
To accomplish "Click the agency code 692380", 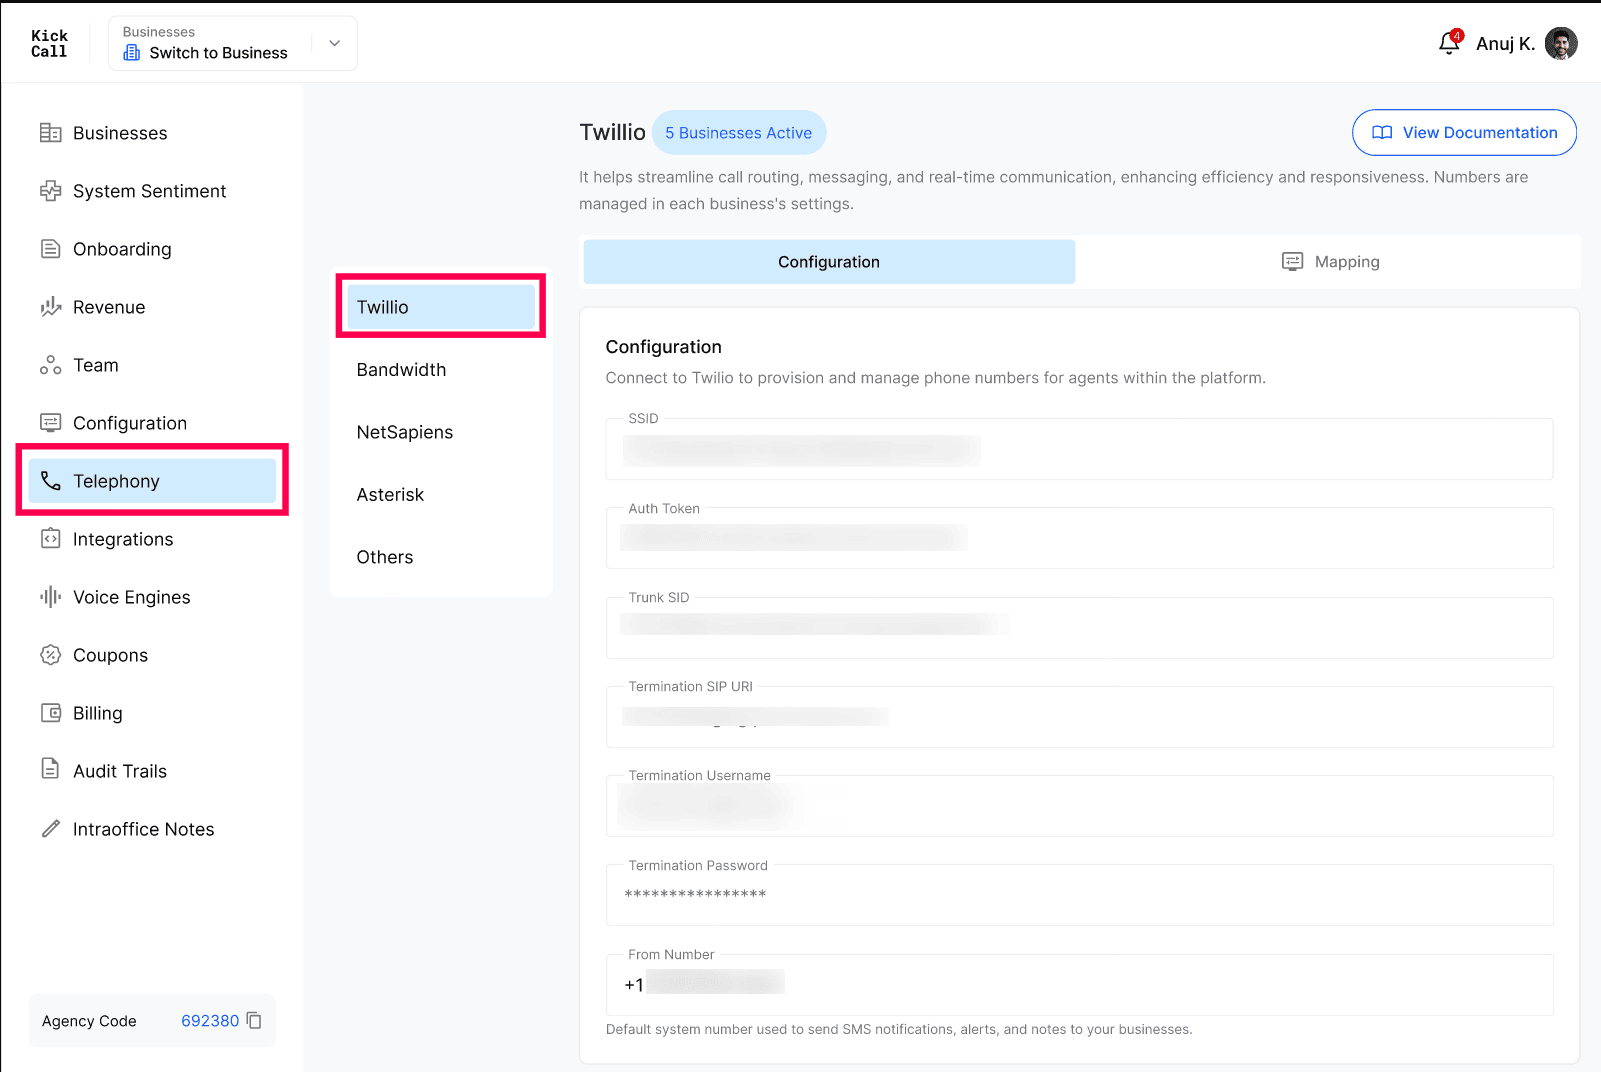I will click(x=210, y=1021).
